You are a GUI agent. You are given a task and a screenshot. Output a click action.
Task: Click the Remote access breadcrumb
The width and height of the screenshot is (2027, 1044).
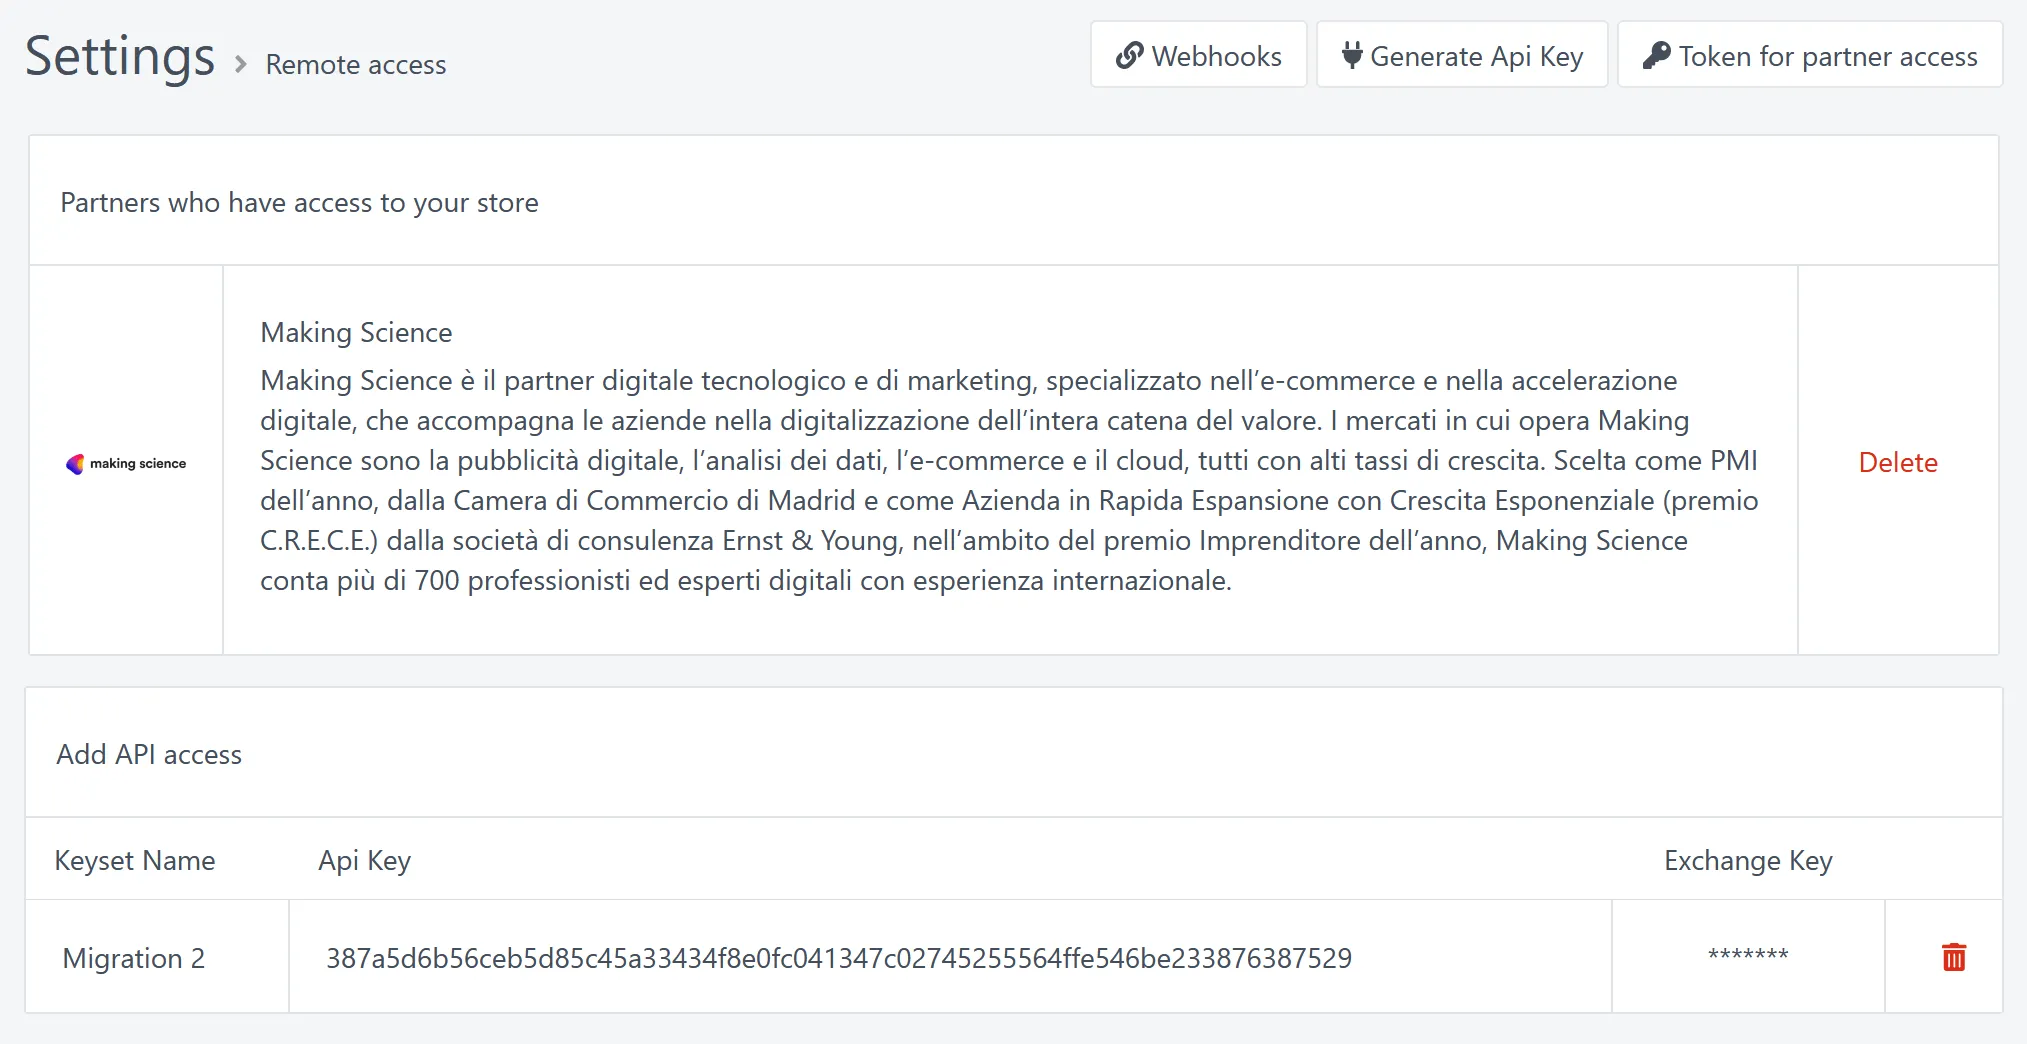(356, 65)
